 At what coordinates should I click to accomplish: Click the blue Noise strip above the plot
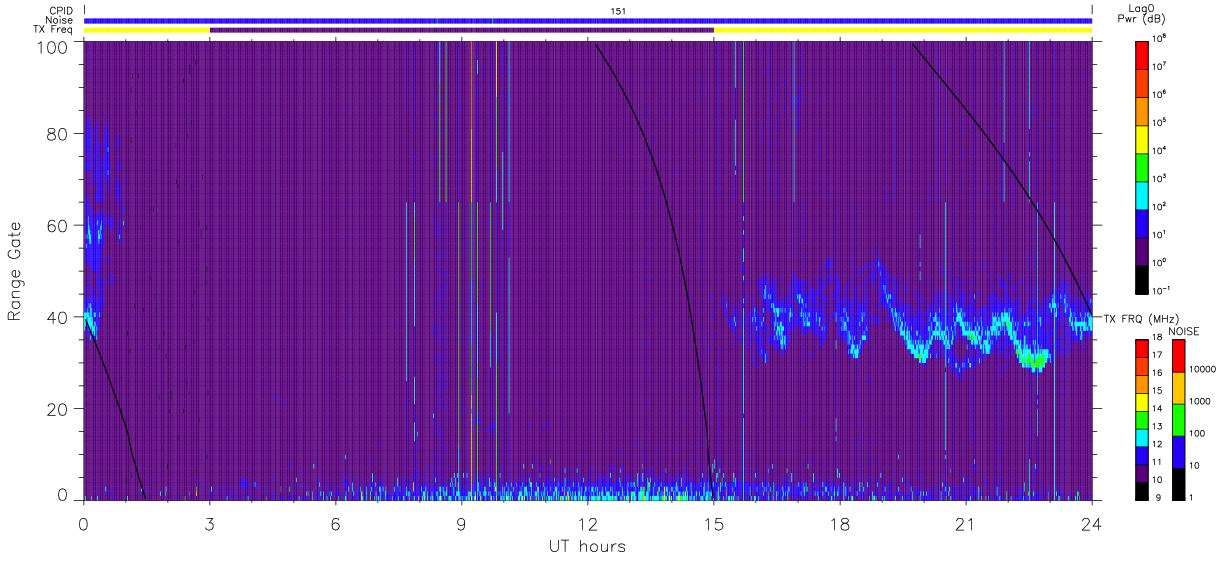click(x=587, y=20)
